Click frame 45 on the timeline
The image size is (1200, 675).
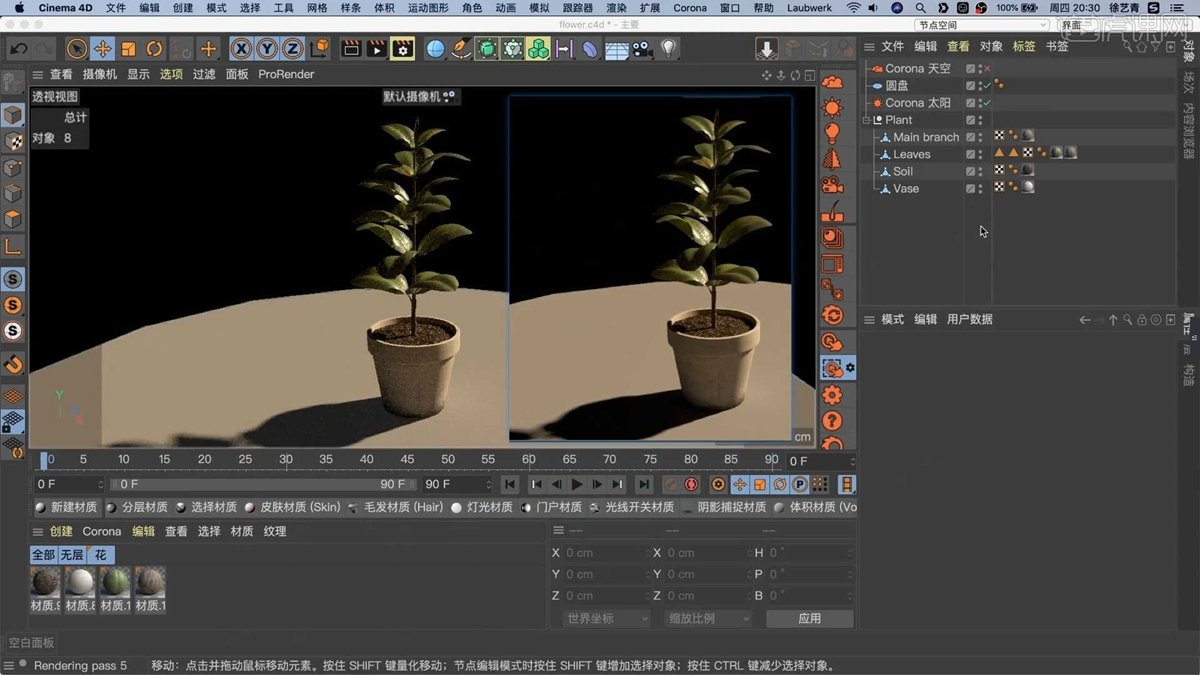point(407,460)
